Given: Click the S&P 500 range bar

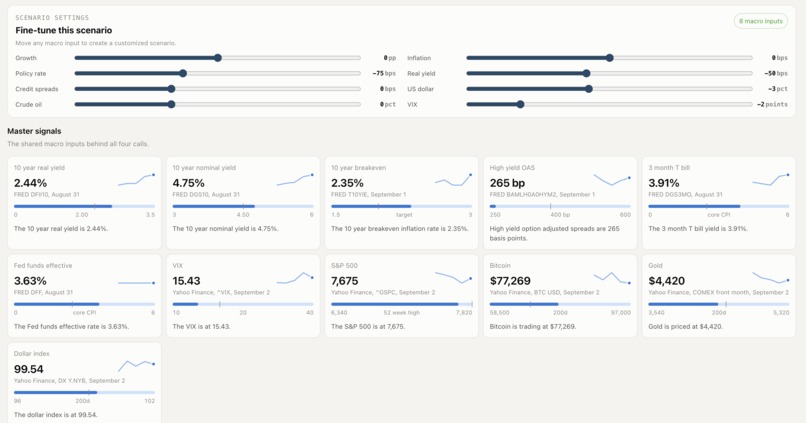Looking at the screenshot, I should coord(402,304).
